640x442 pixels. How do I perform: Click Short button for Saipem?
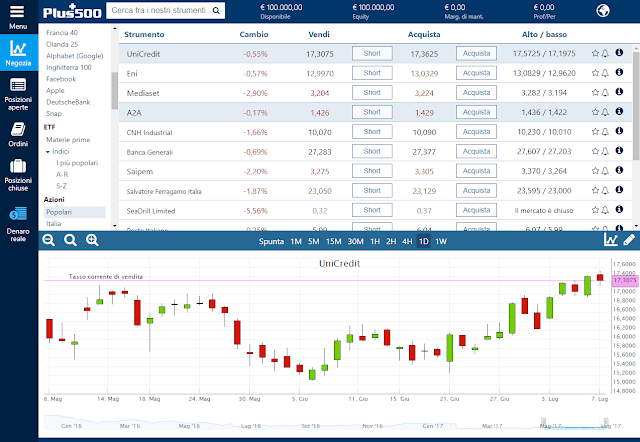(x=372, y=171)
